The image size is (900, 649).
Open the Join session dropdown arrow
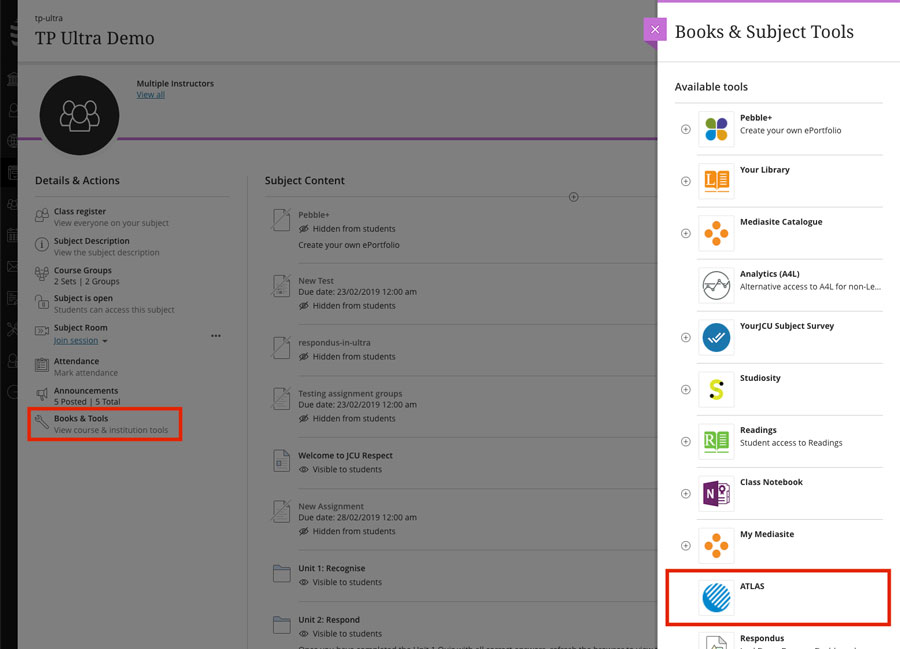[105, 341]
